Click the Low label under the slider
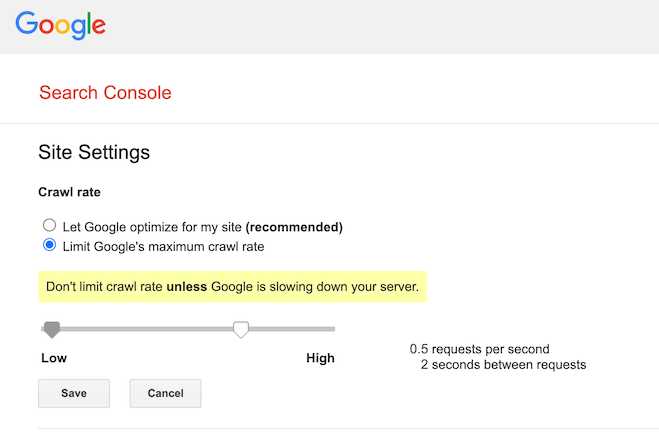Screen dimensions: 659x448 click(54, 358)
